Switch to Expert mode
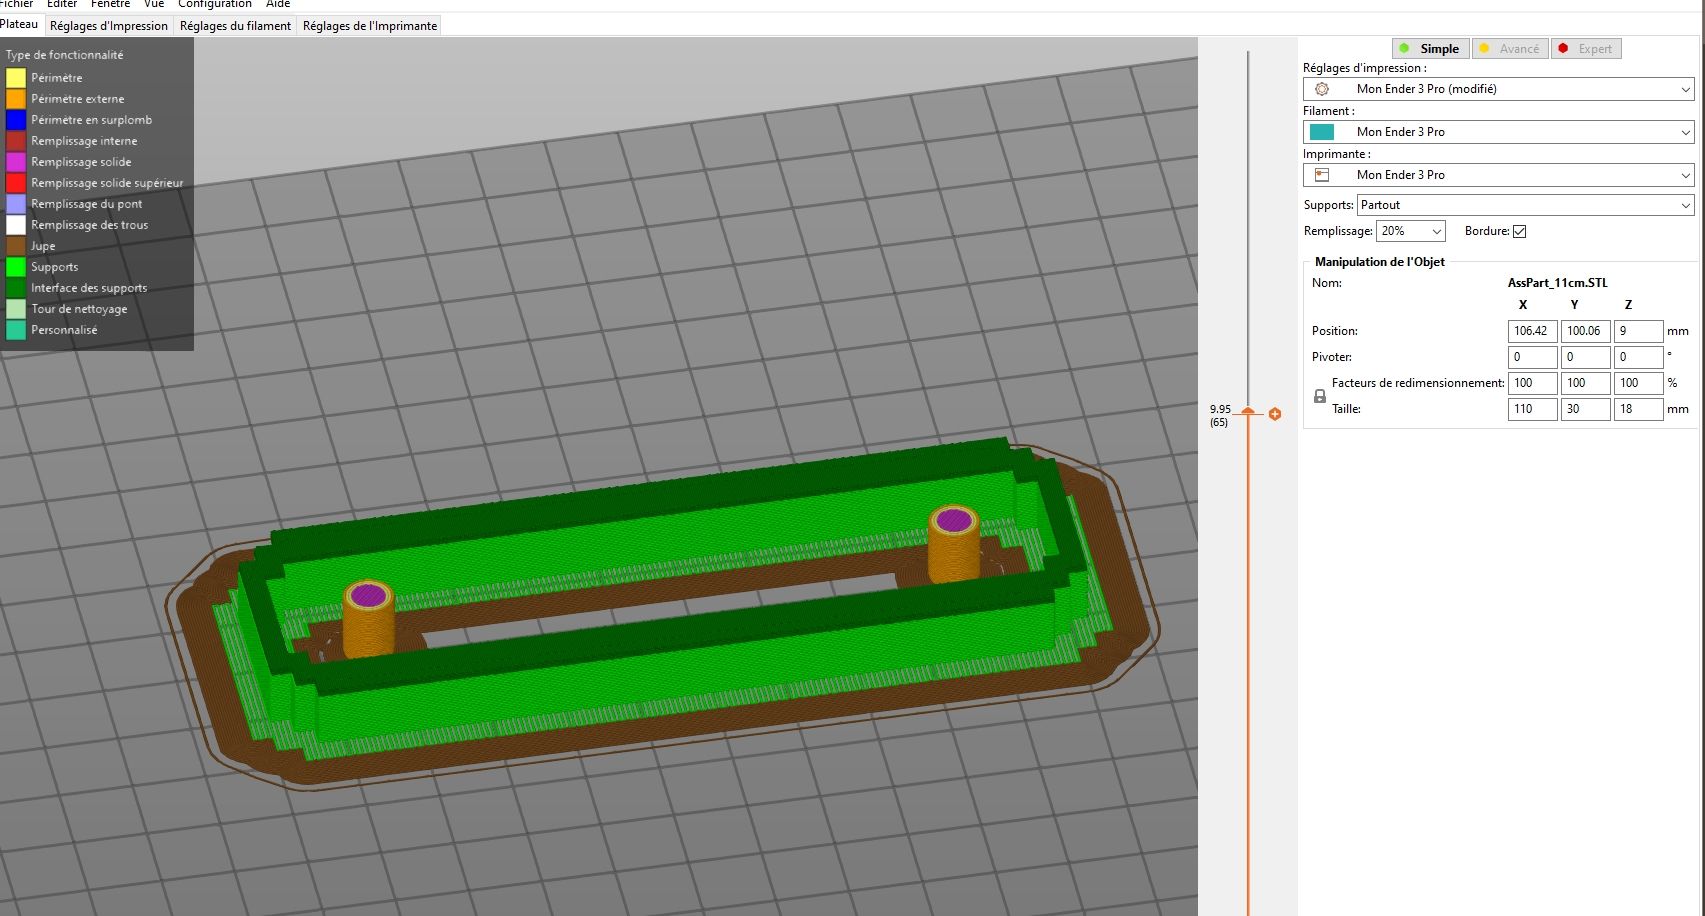Screen dimensions: 1705x916 pyautogui.click(x=1586, y=48)
